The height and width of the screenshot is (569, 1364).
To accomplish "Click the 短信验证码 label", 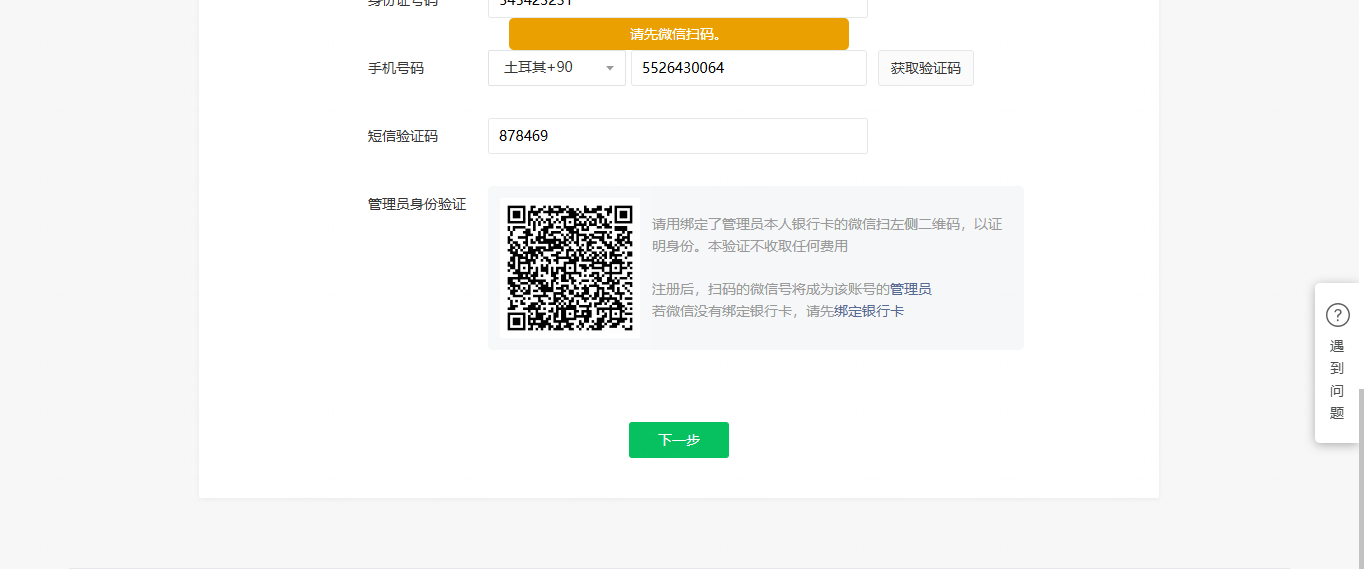I will (403, 136).
